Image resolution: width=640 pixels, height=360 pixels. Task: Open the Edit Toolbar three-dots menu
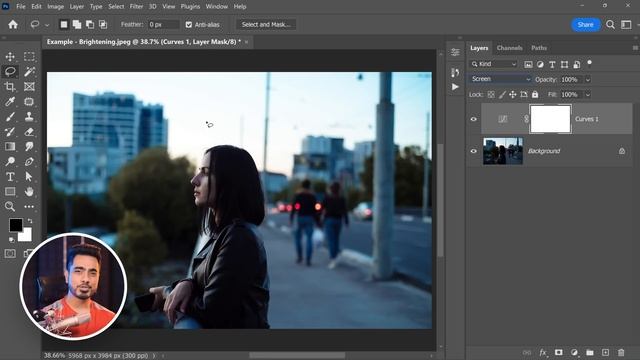point(29,207)
